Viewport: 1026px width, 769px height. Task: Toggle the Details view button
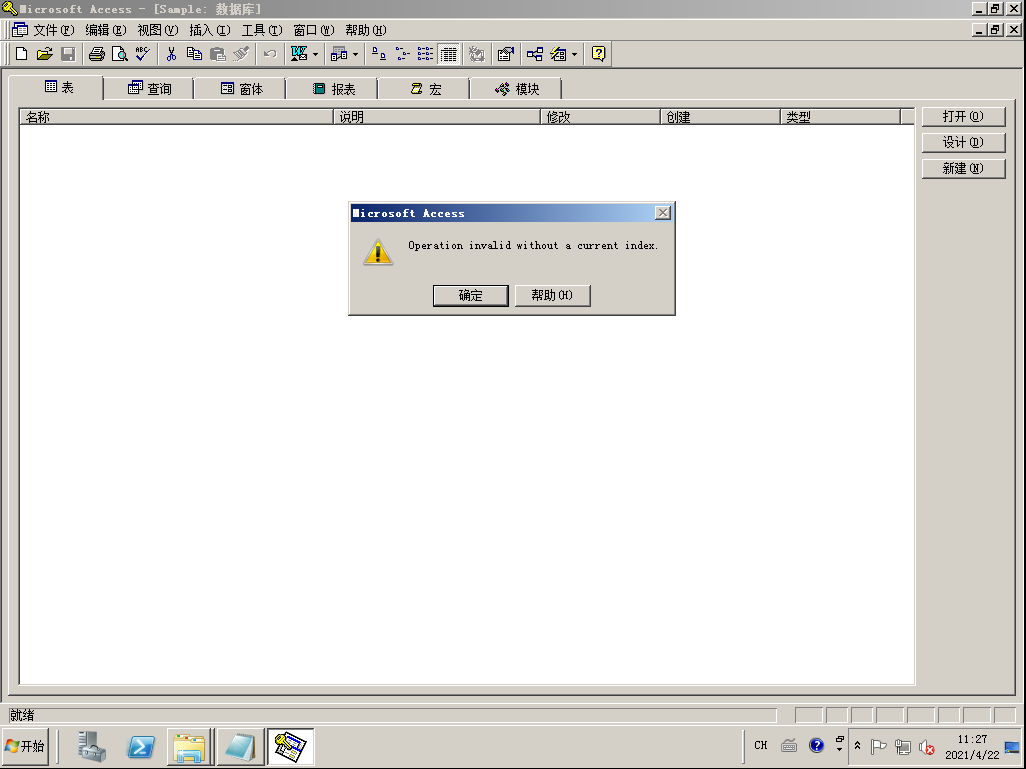click(x=449, y=54)
